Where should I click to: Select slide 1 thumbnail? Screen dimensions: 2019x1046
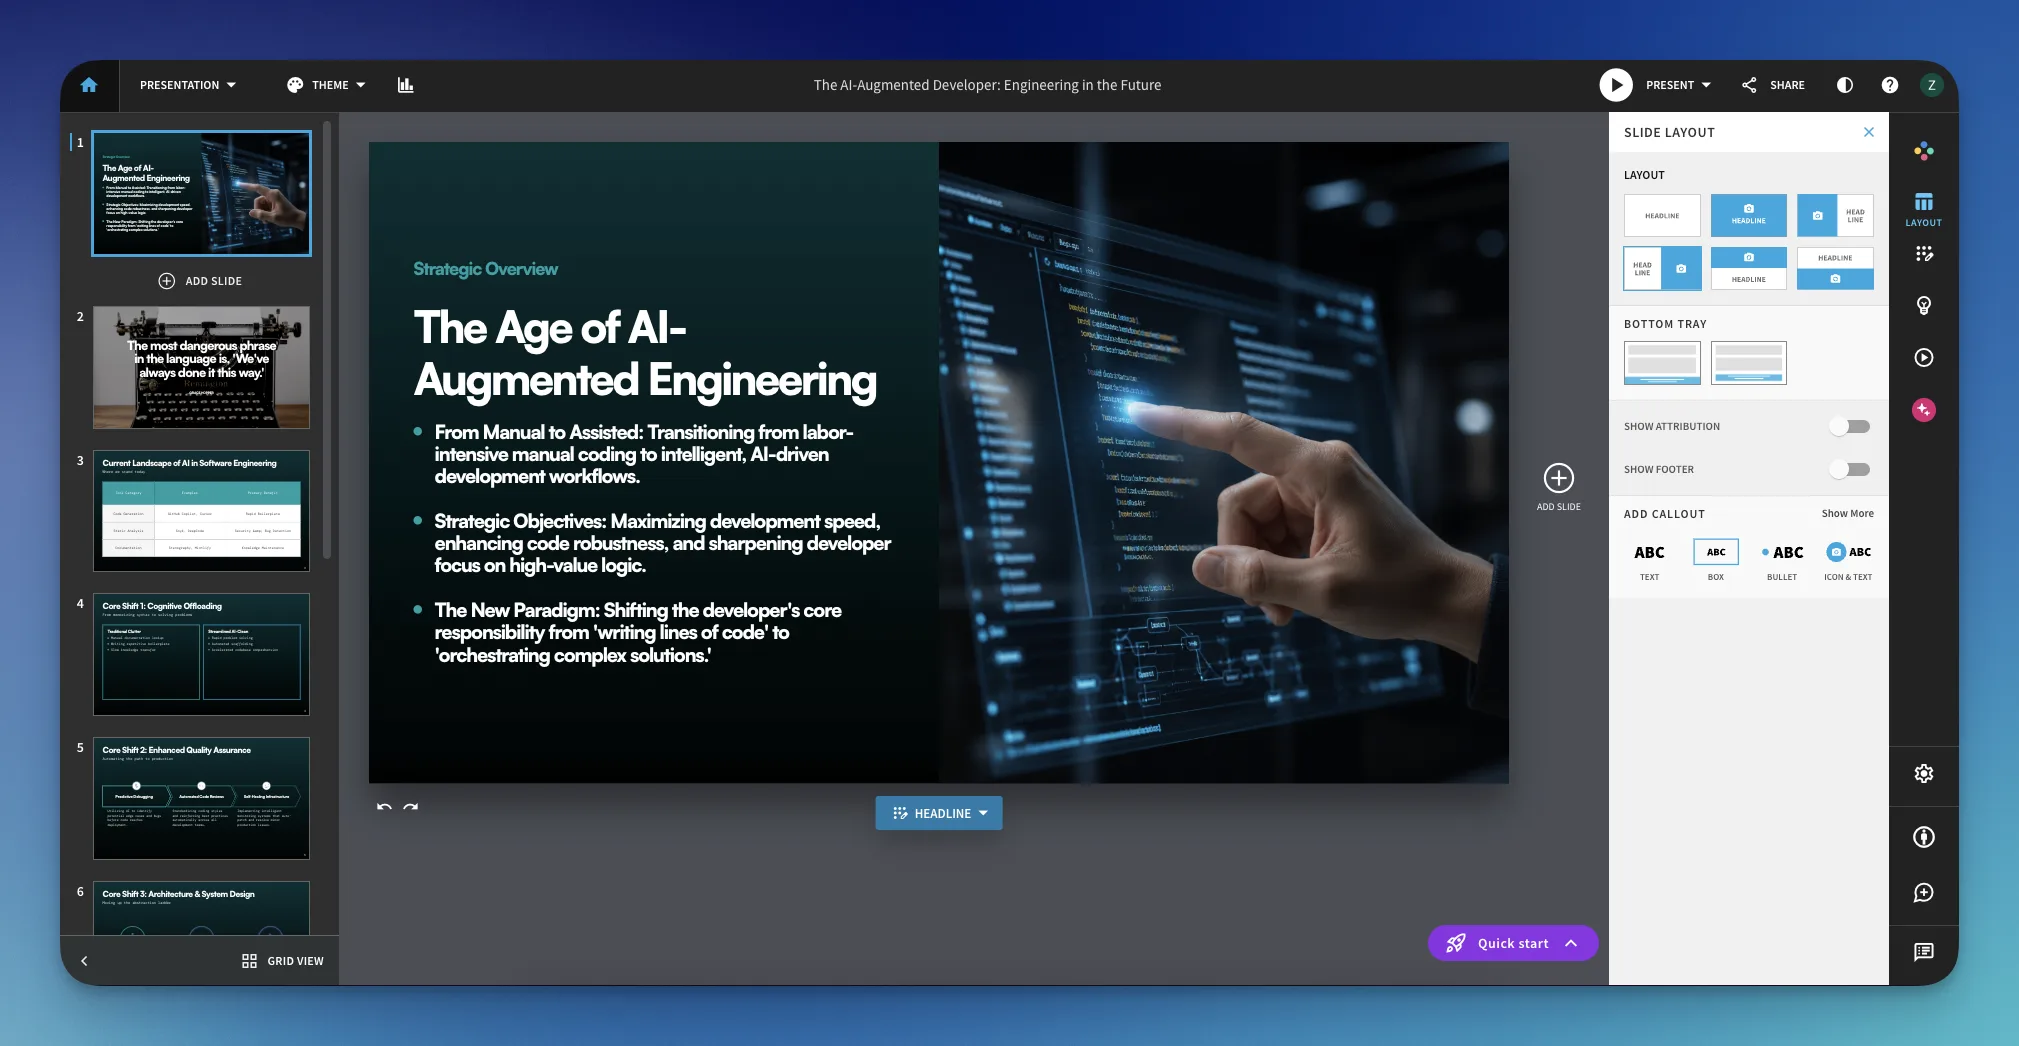201,193
